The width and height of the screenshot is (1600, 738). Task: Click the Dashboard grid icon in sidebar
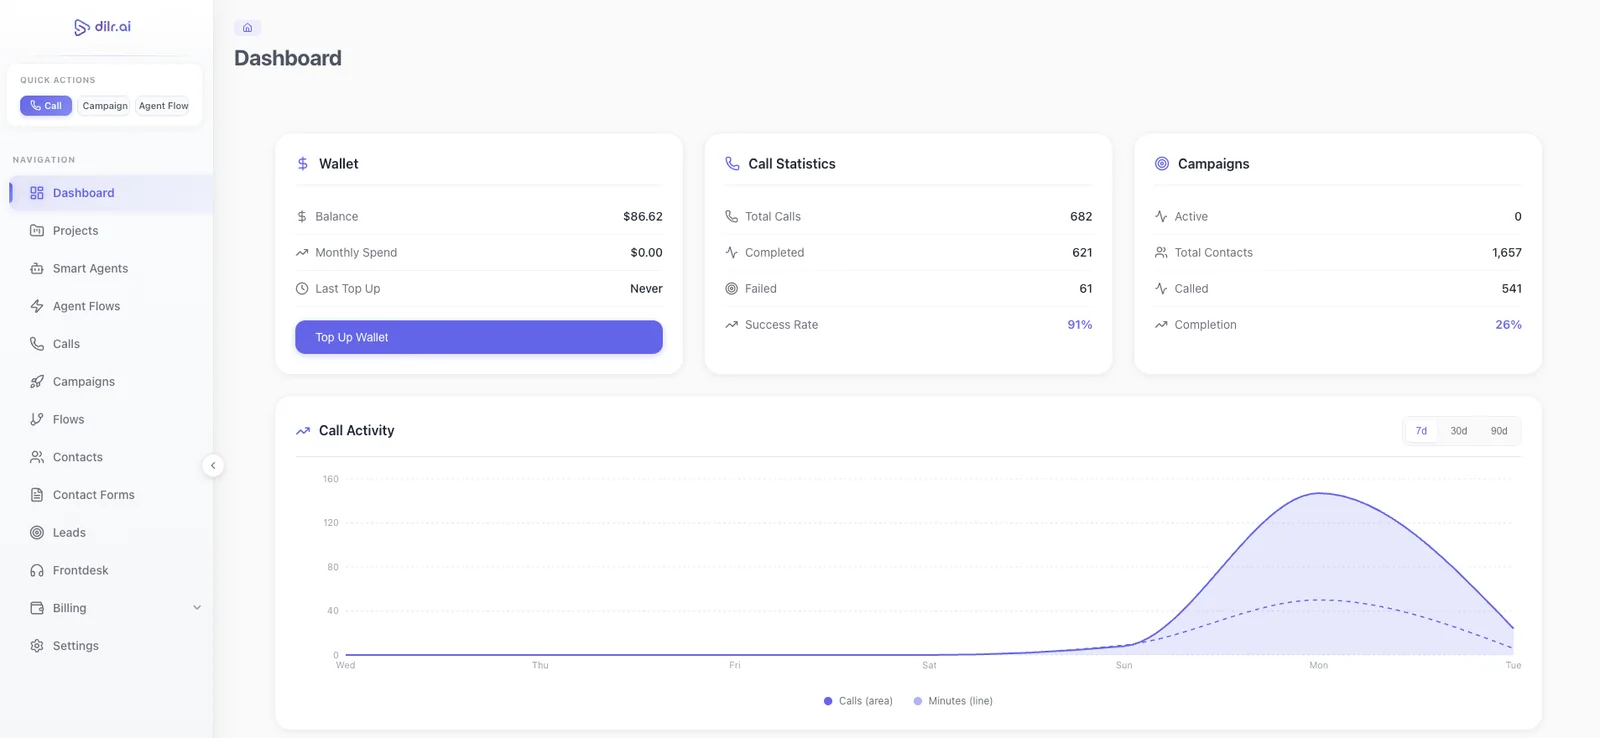pyautogui.click(x=37, y=193)
